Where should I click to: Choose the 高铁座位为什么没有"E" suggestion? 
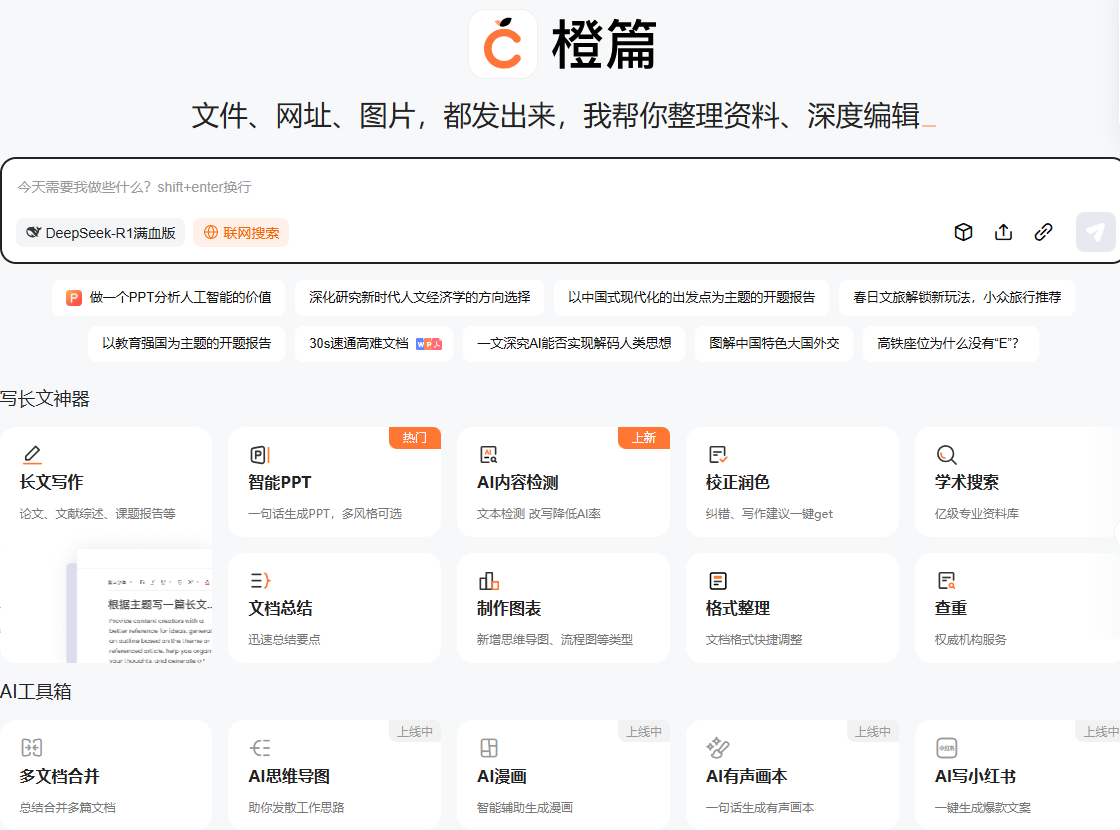tap(950, 343)
